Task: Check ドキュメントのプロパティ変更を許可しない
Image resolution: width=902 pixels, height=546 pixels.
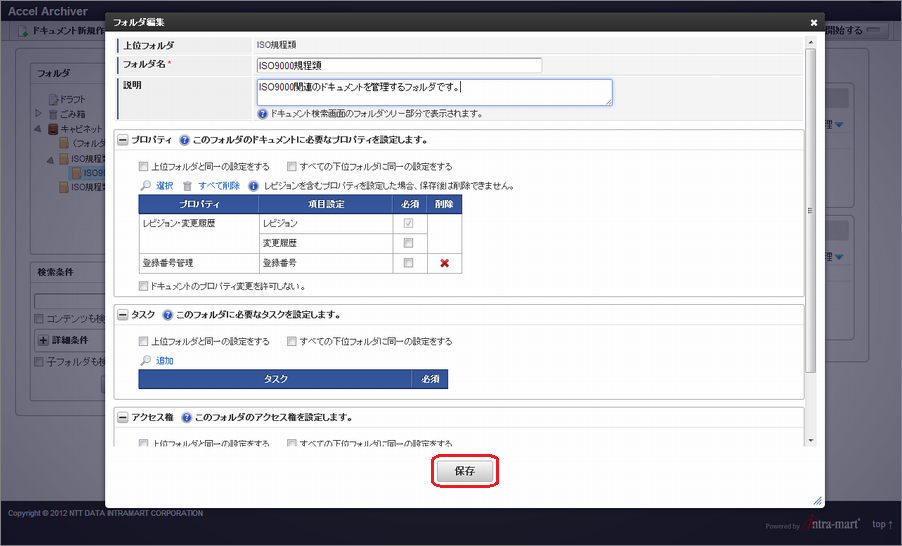Action: (143, 286)
